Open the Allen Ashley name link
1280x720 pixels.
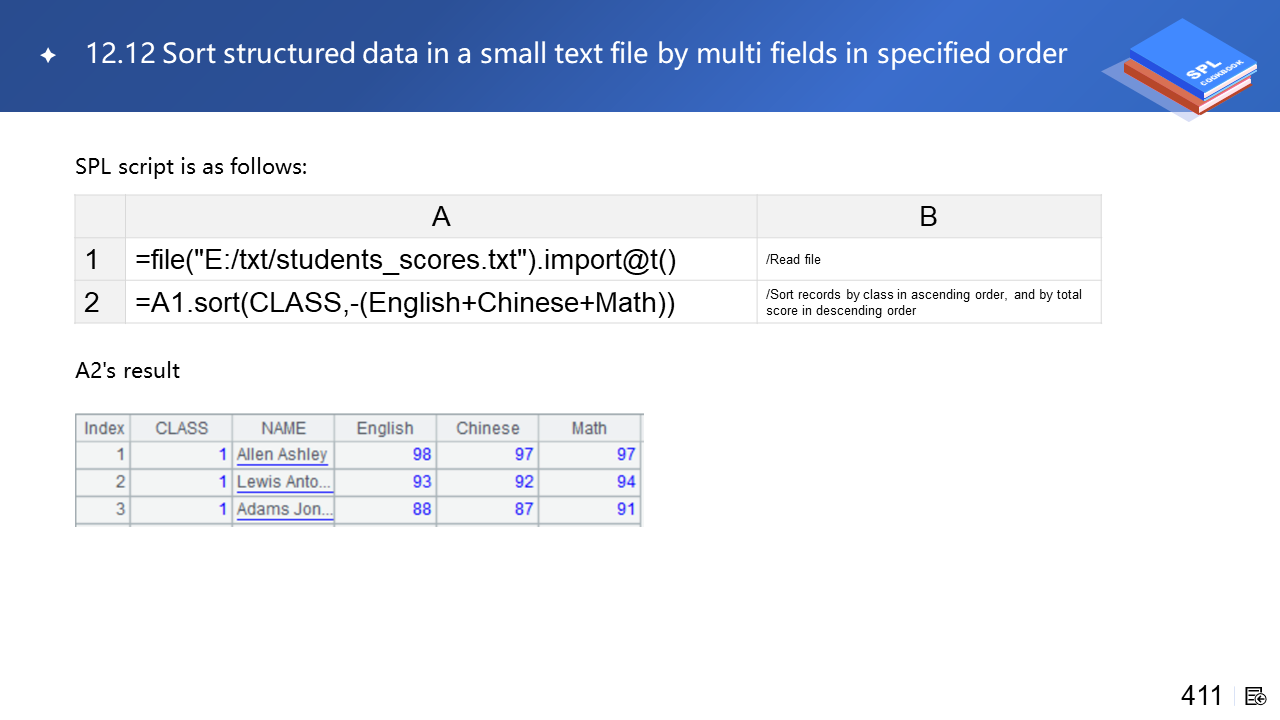click(x=282, y=455)
